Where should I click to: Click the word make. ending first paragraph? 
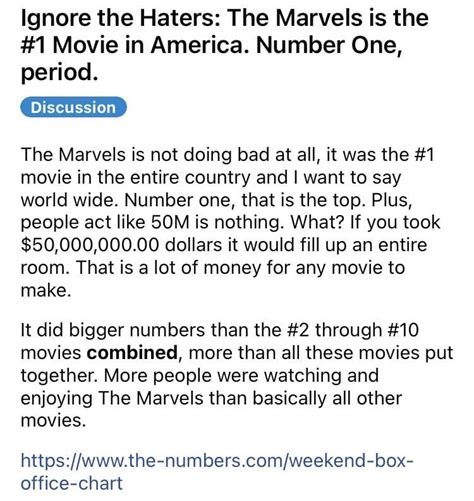click(x=46, y=290)
